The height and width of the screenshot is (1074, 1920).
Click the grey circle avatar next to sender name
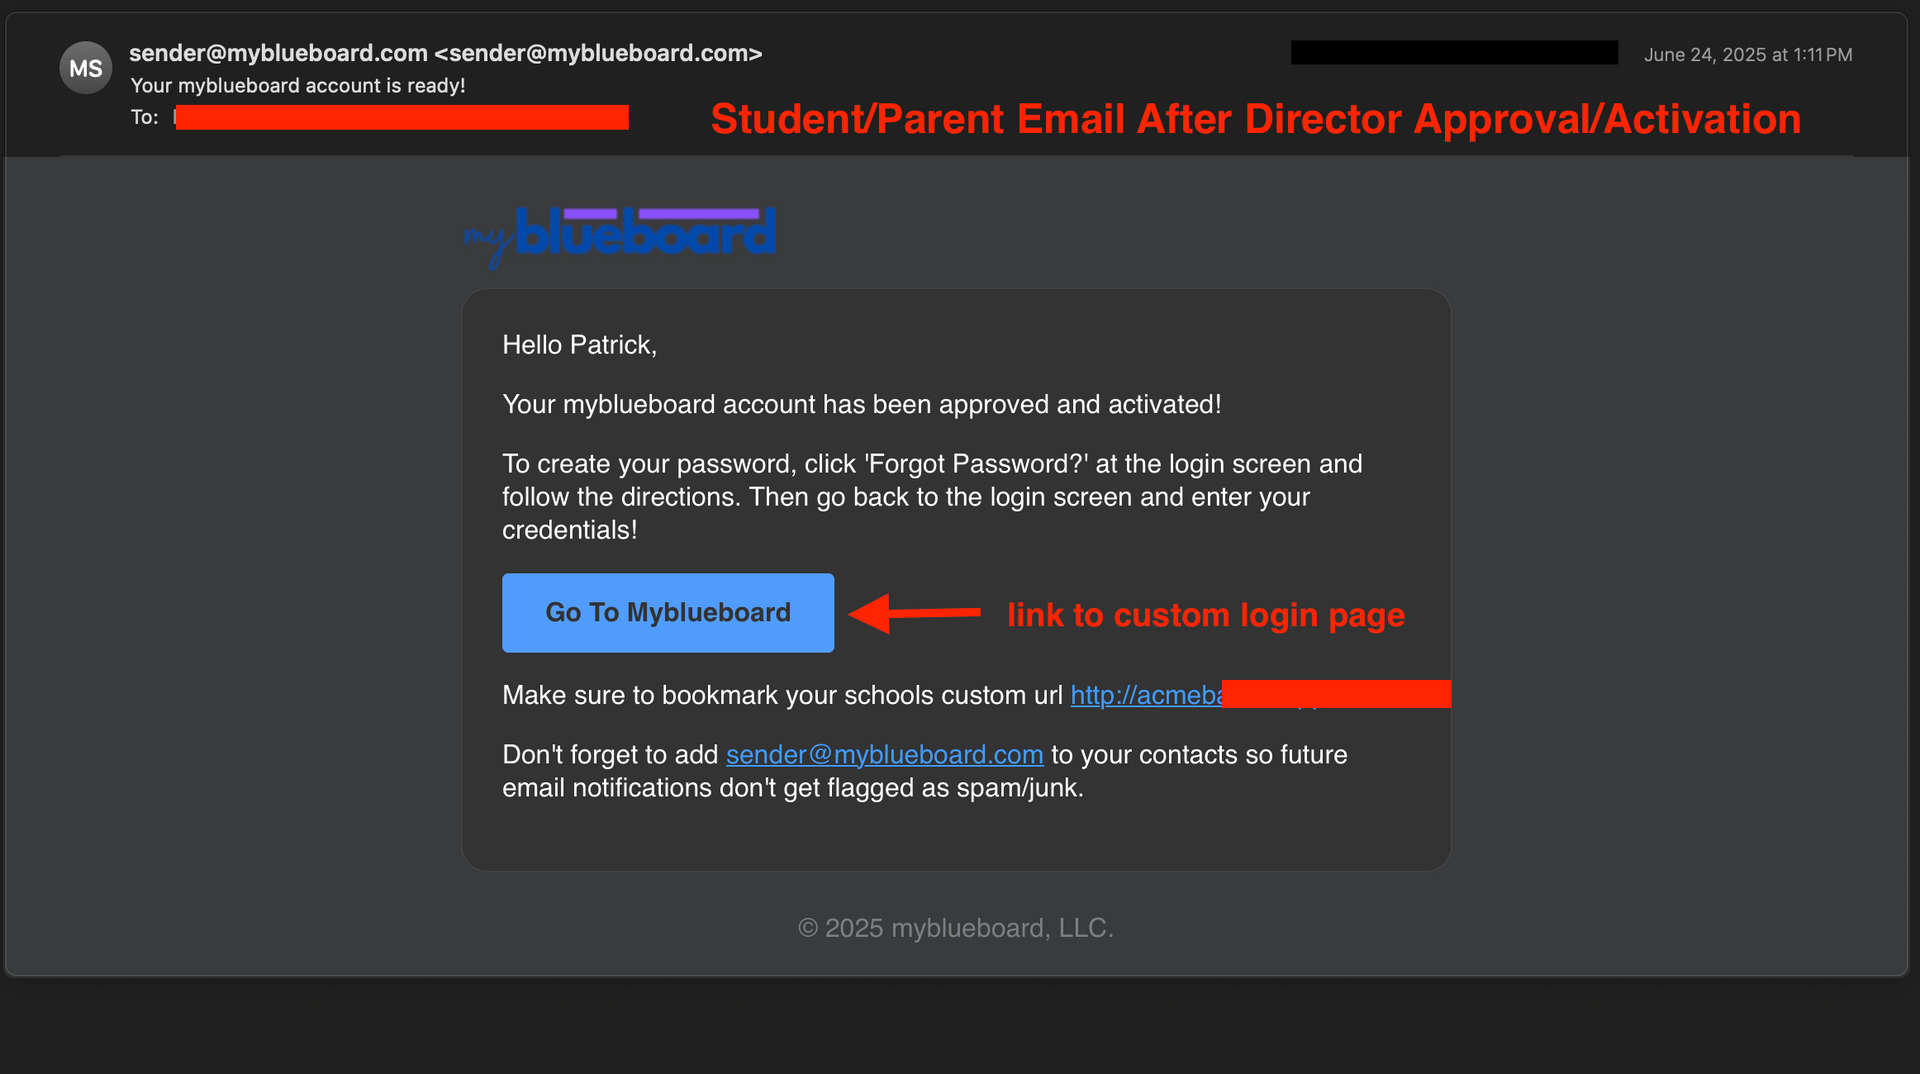[x=86, y=67]
